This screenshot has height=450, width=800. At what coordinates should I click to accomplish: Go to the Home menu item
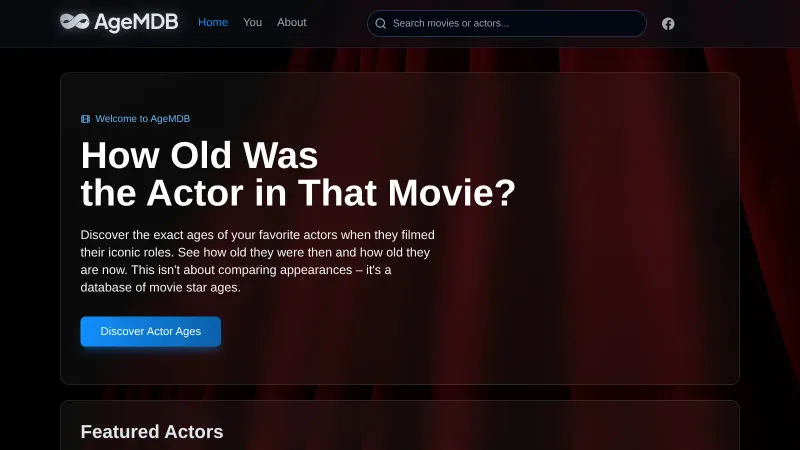[213, 22]
